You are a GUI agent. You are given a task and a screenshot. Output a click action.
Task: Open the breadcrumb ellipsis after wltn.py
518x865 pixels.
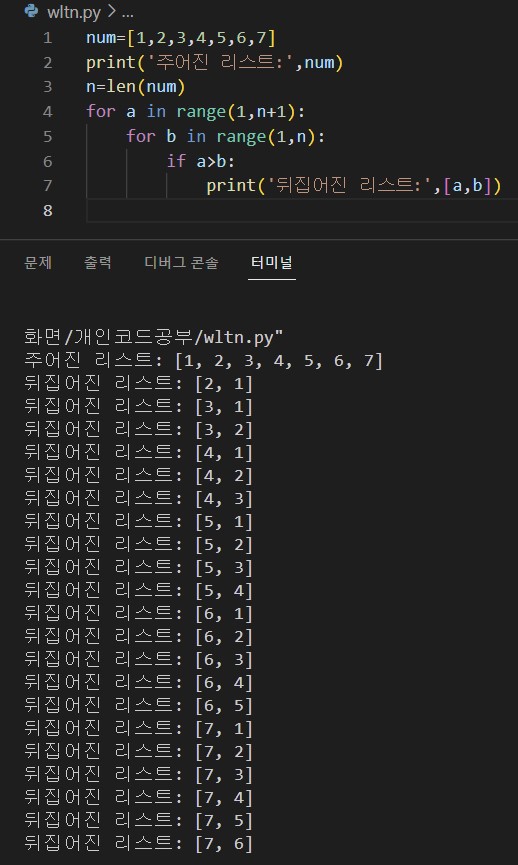[127, 12]
